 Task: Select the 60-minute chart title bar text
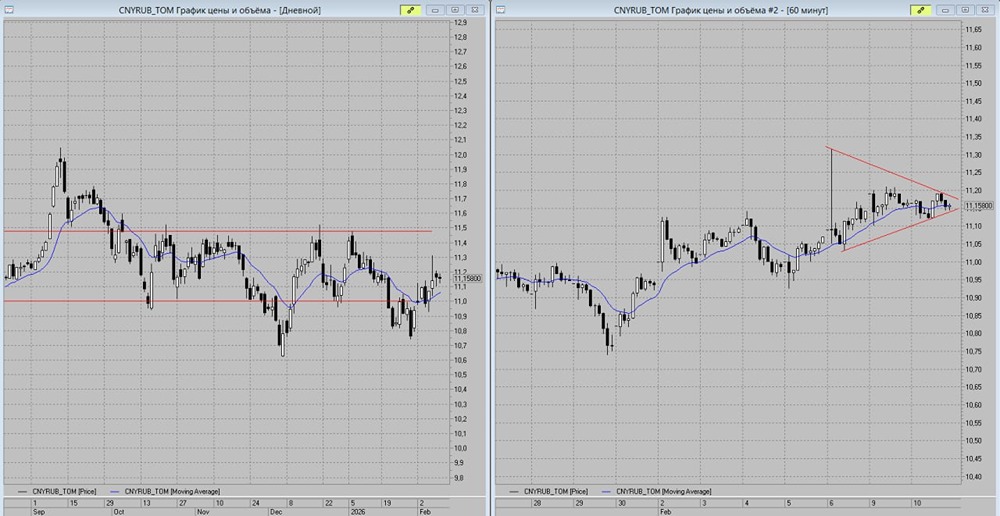[721, 10]
